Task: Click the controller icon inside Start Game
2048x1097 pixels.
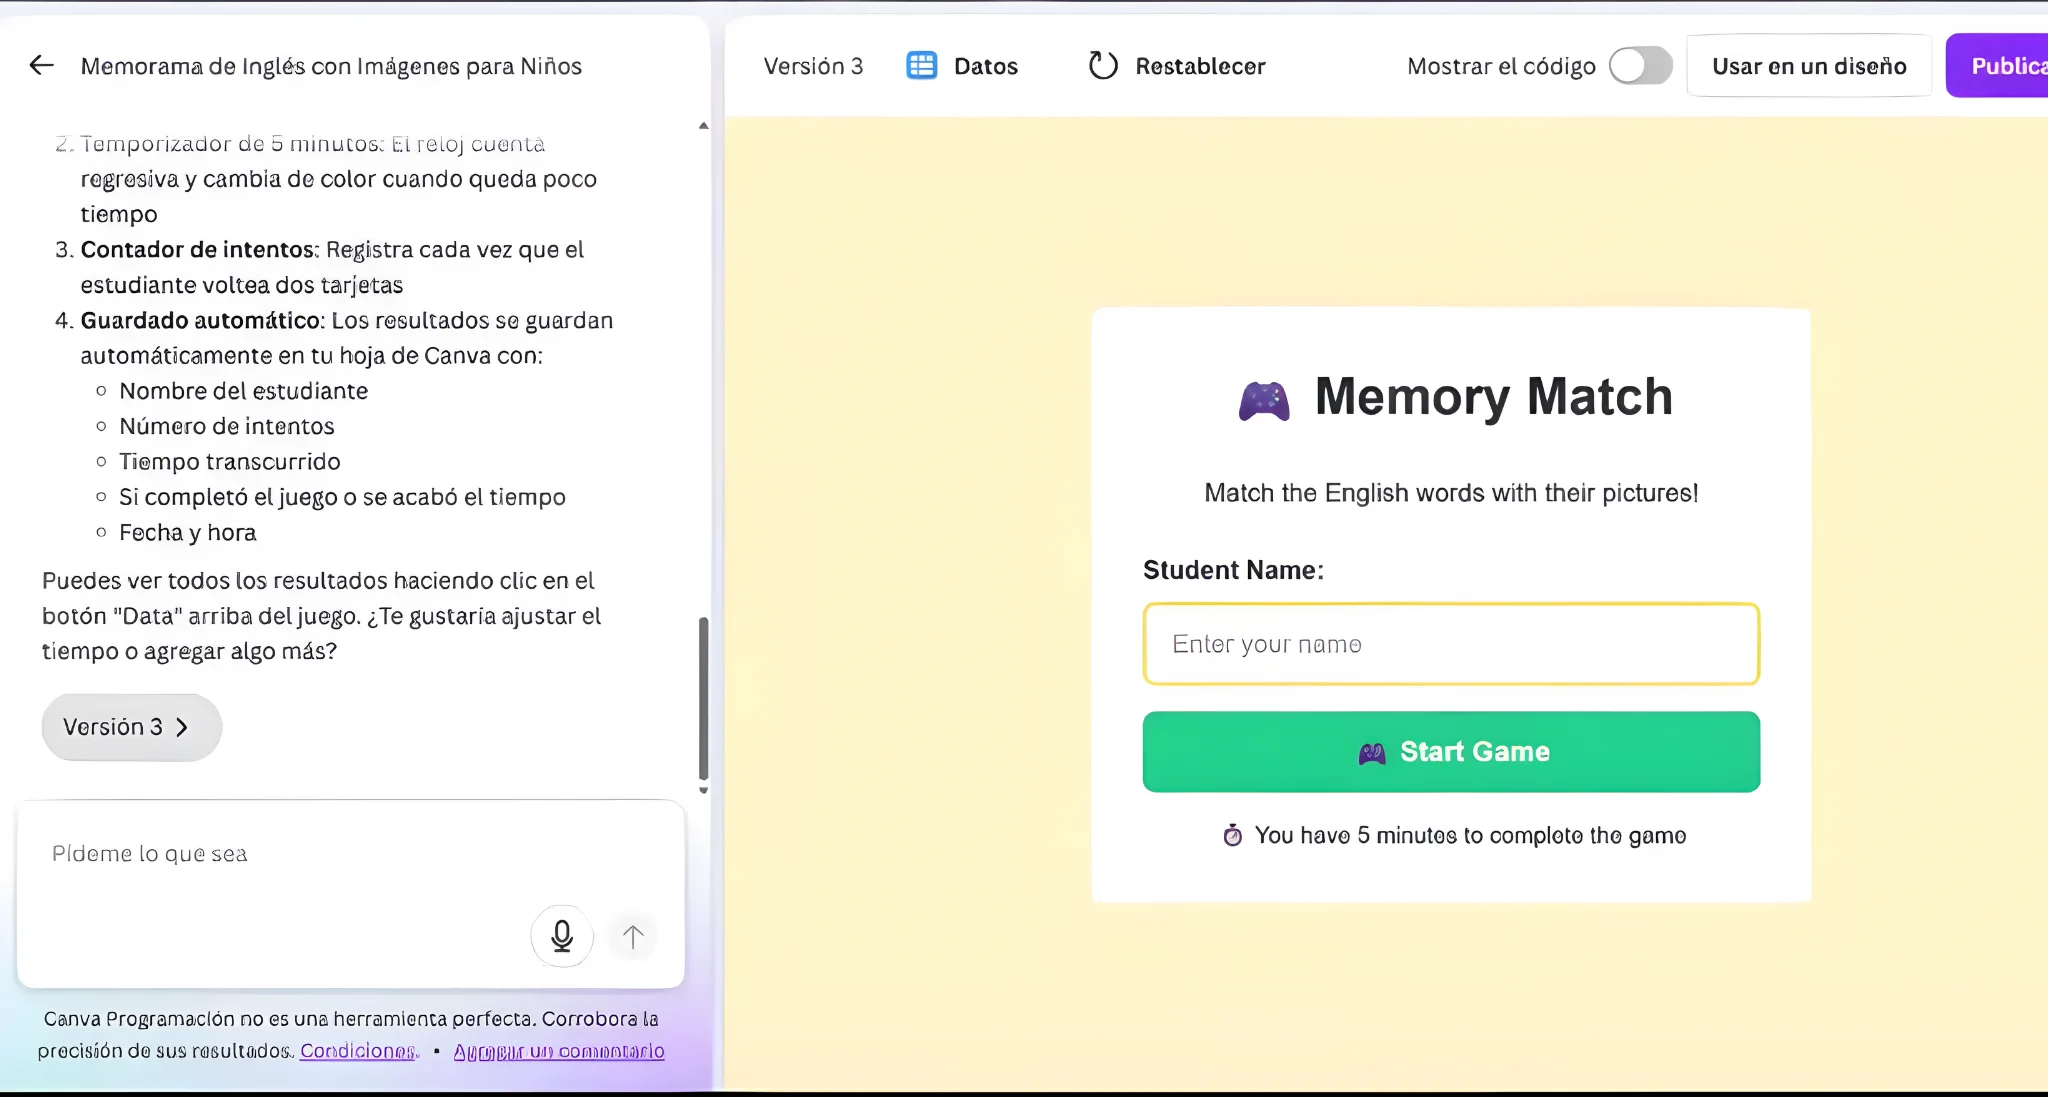Action: [1372, 753]
